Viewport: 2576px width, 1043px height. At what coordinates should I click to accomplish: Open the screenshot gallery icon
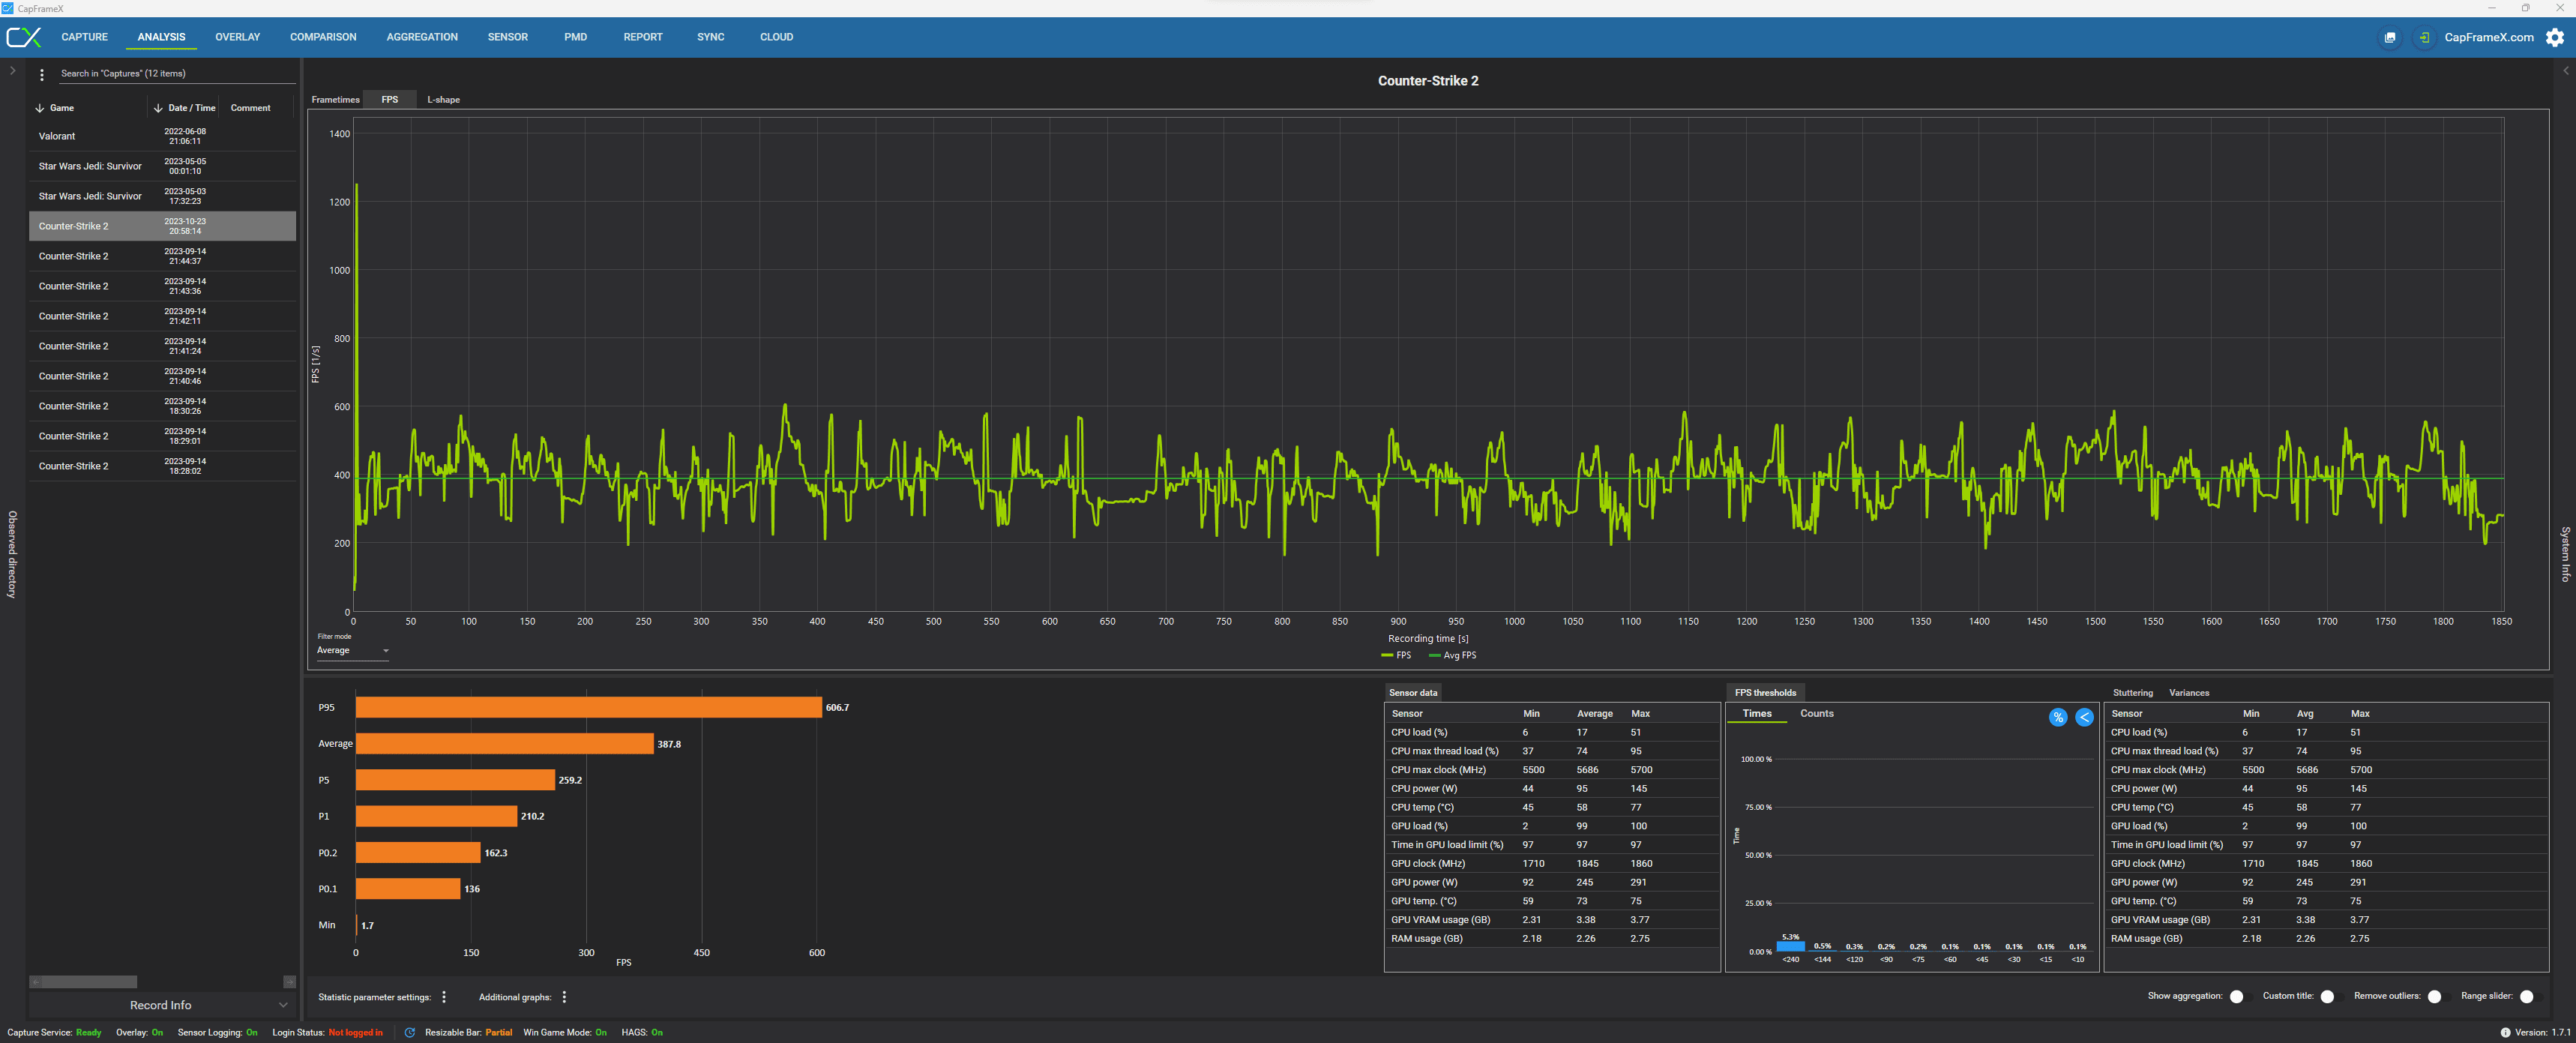tap(2389, 37)
